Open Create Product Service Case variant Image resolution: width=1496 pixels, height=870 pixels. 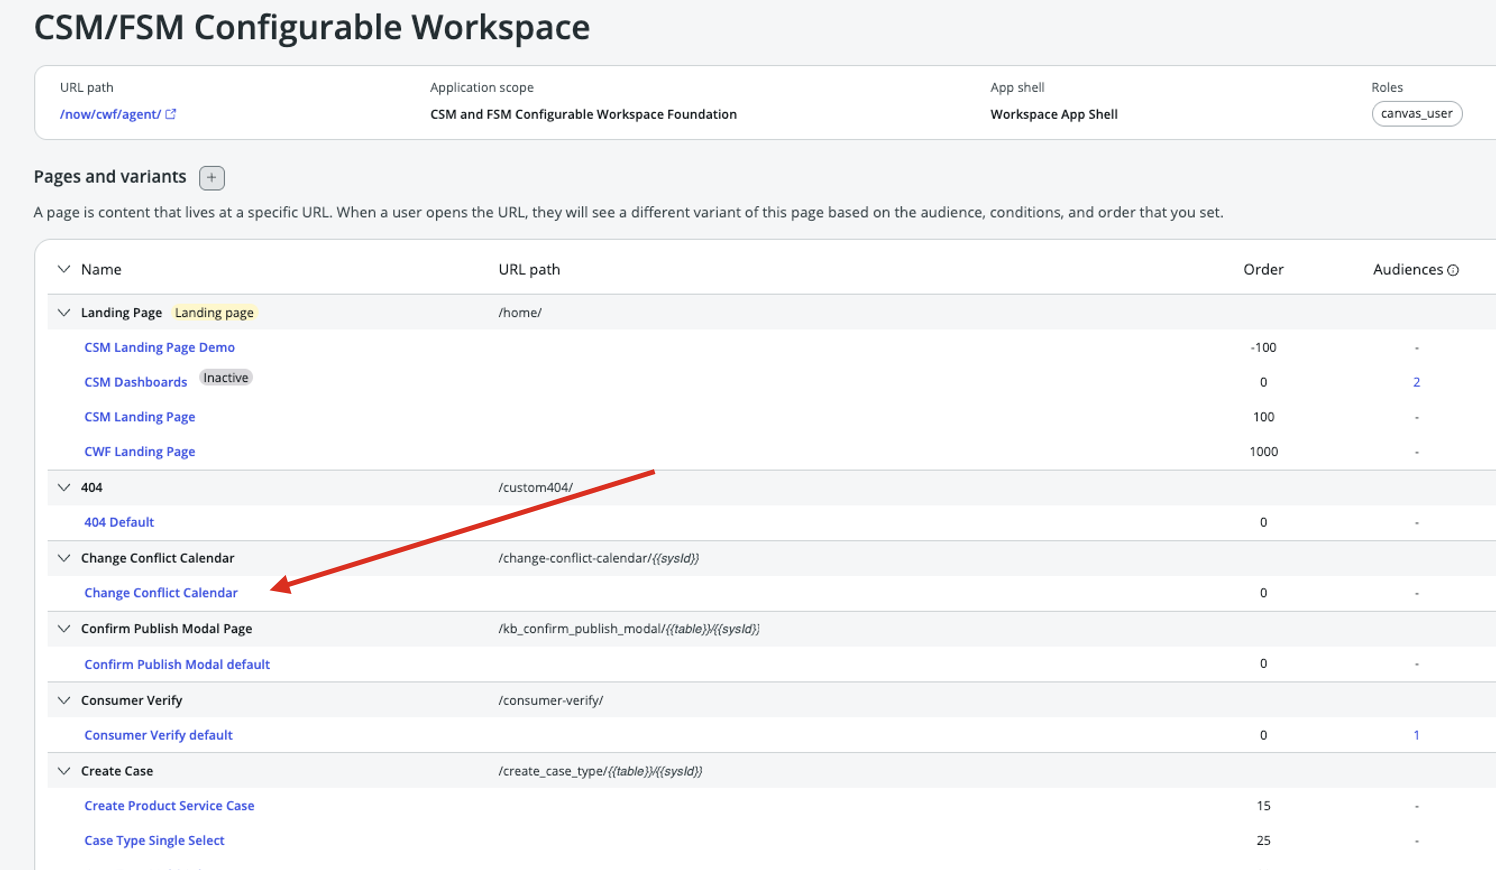click(x=169, y=806)
